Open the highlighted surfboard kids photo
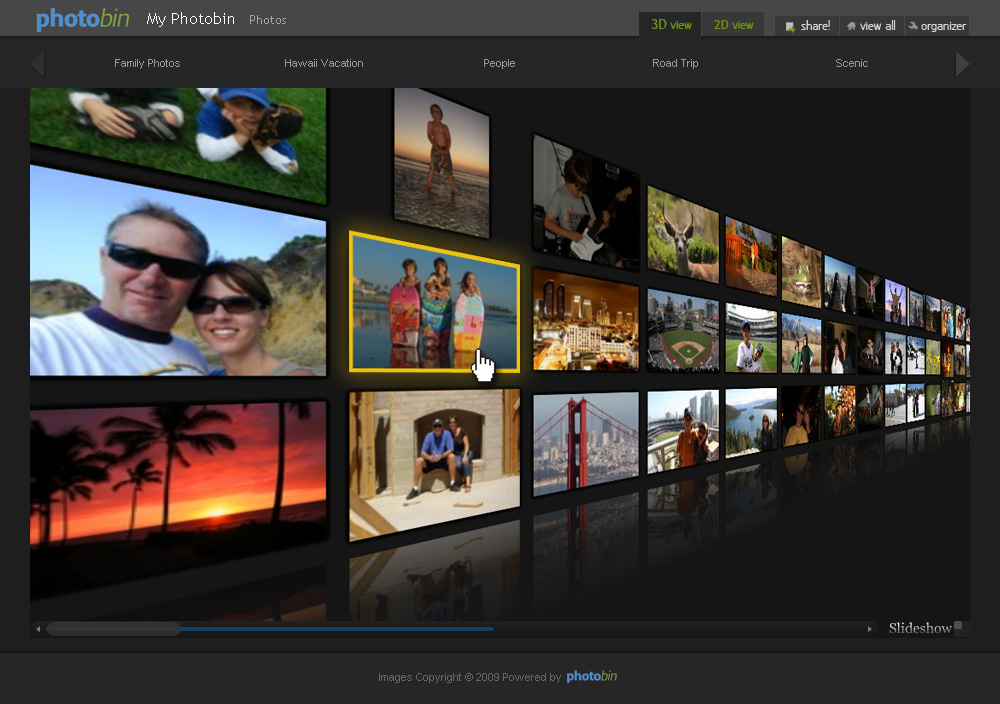The width and height of the screenshot is (1000, 704). click(434, 302)
